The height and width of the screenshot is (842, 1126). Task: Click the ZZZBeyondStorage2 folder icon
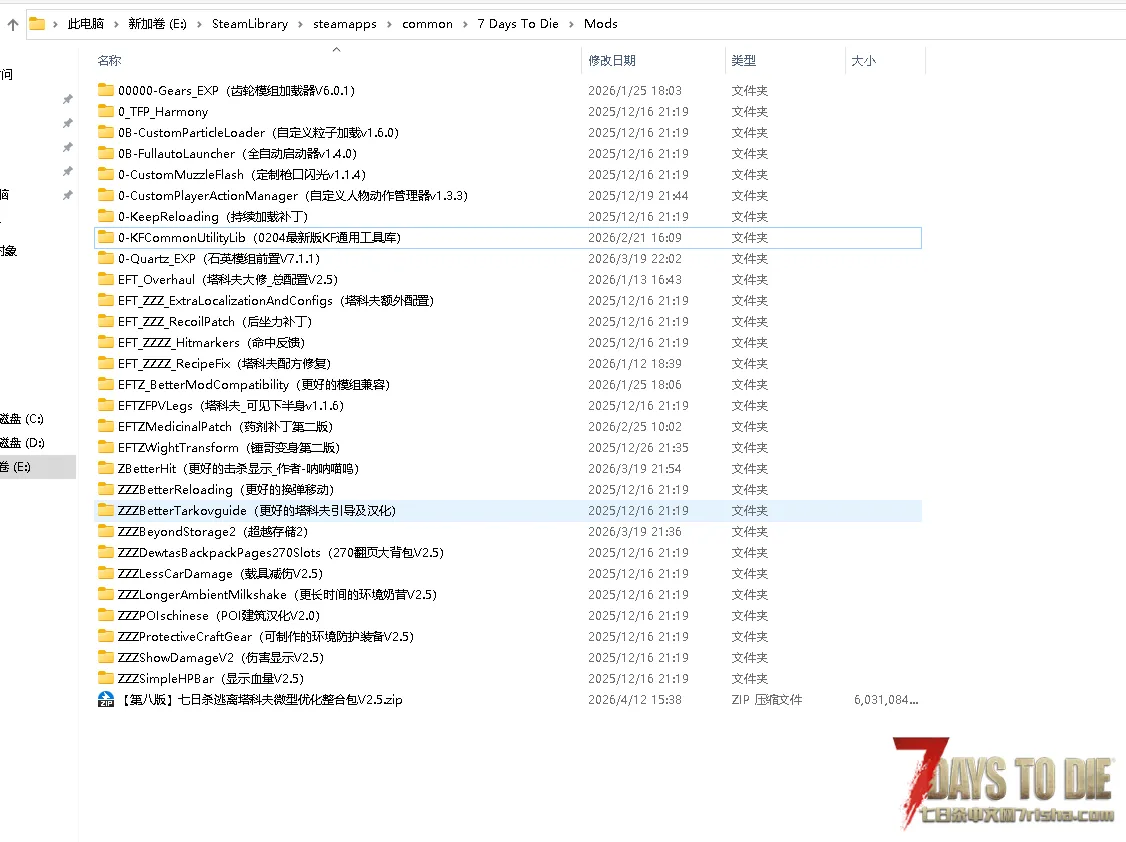point(106,532)
